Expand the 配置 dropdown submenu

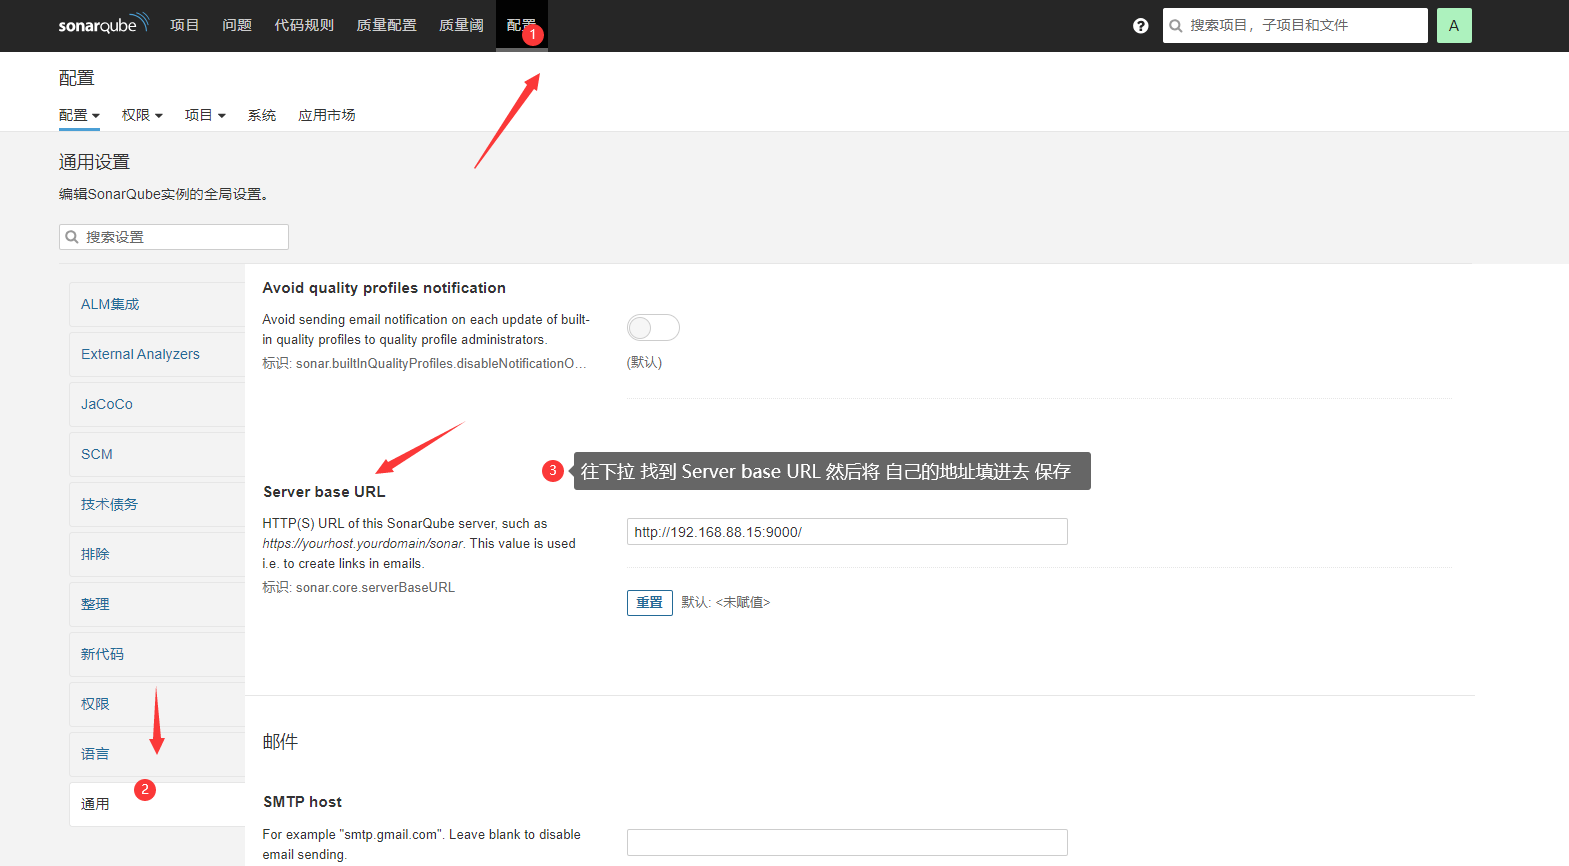[x=79, y=115]
